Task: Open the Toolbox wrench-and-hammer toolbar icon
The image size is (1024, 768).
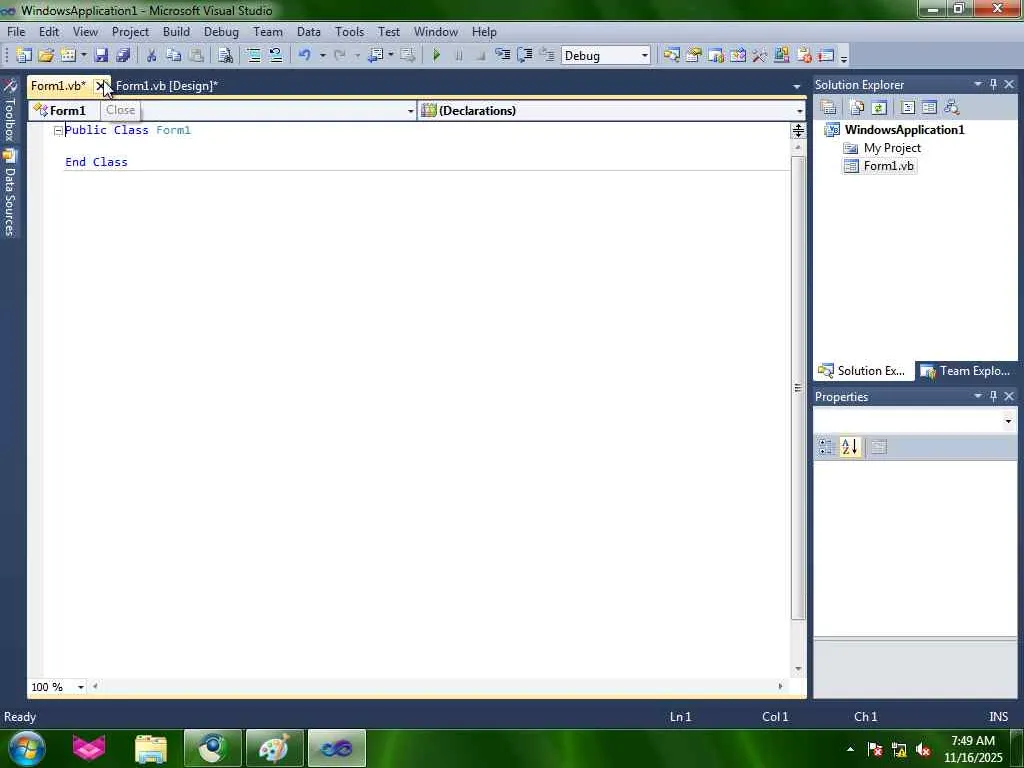Action: coord(760,56)
